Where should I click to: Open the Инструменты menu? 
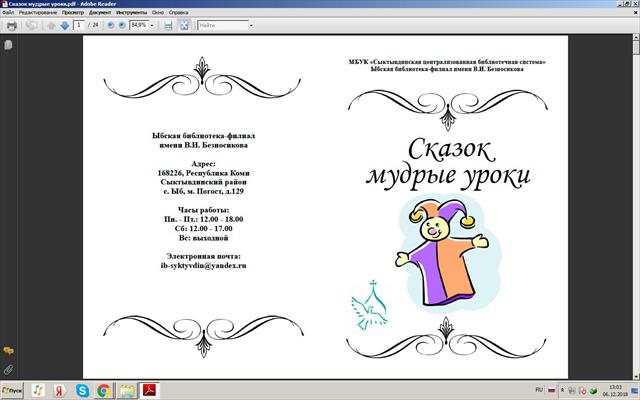[x=130, y=13]
